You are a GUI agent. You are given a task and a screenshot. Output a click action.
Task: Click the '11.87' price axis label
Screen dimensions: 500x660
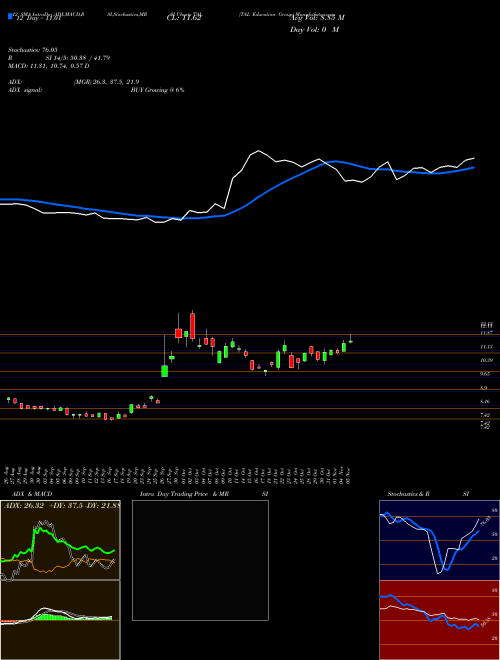coord(486,333)
